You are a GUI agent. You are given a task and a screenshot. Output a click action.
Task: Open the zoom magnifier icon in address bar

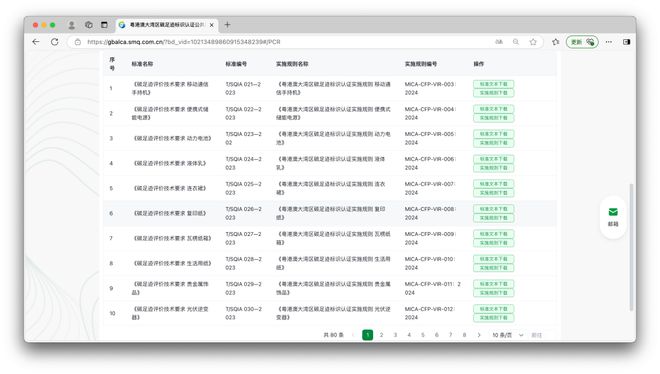coord(516,42)
